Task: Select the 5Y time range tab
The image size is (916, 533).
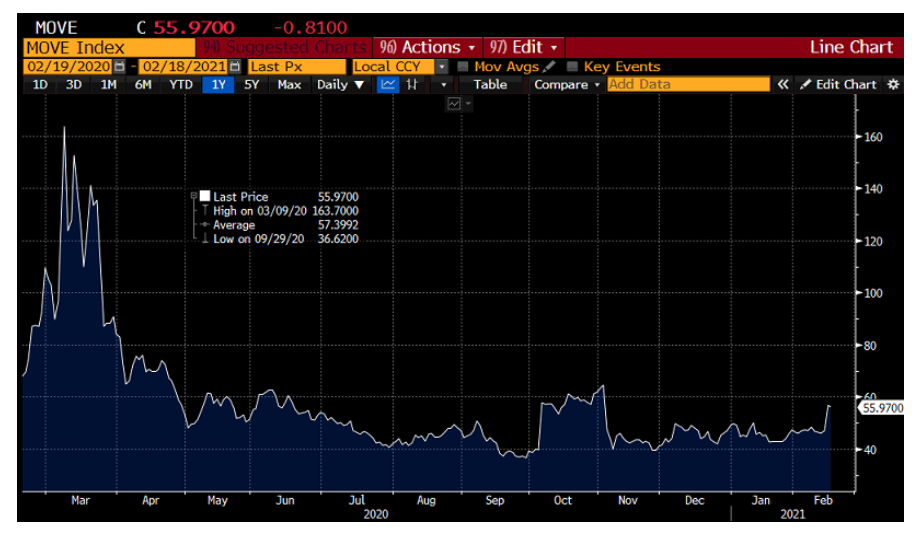Action: tap(252, 85)
